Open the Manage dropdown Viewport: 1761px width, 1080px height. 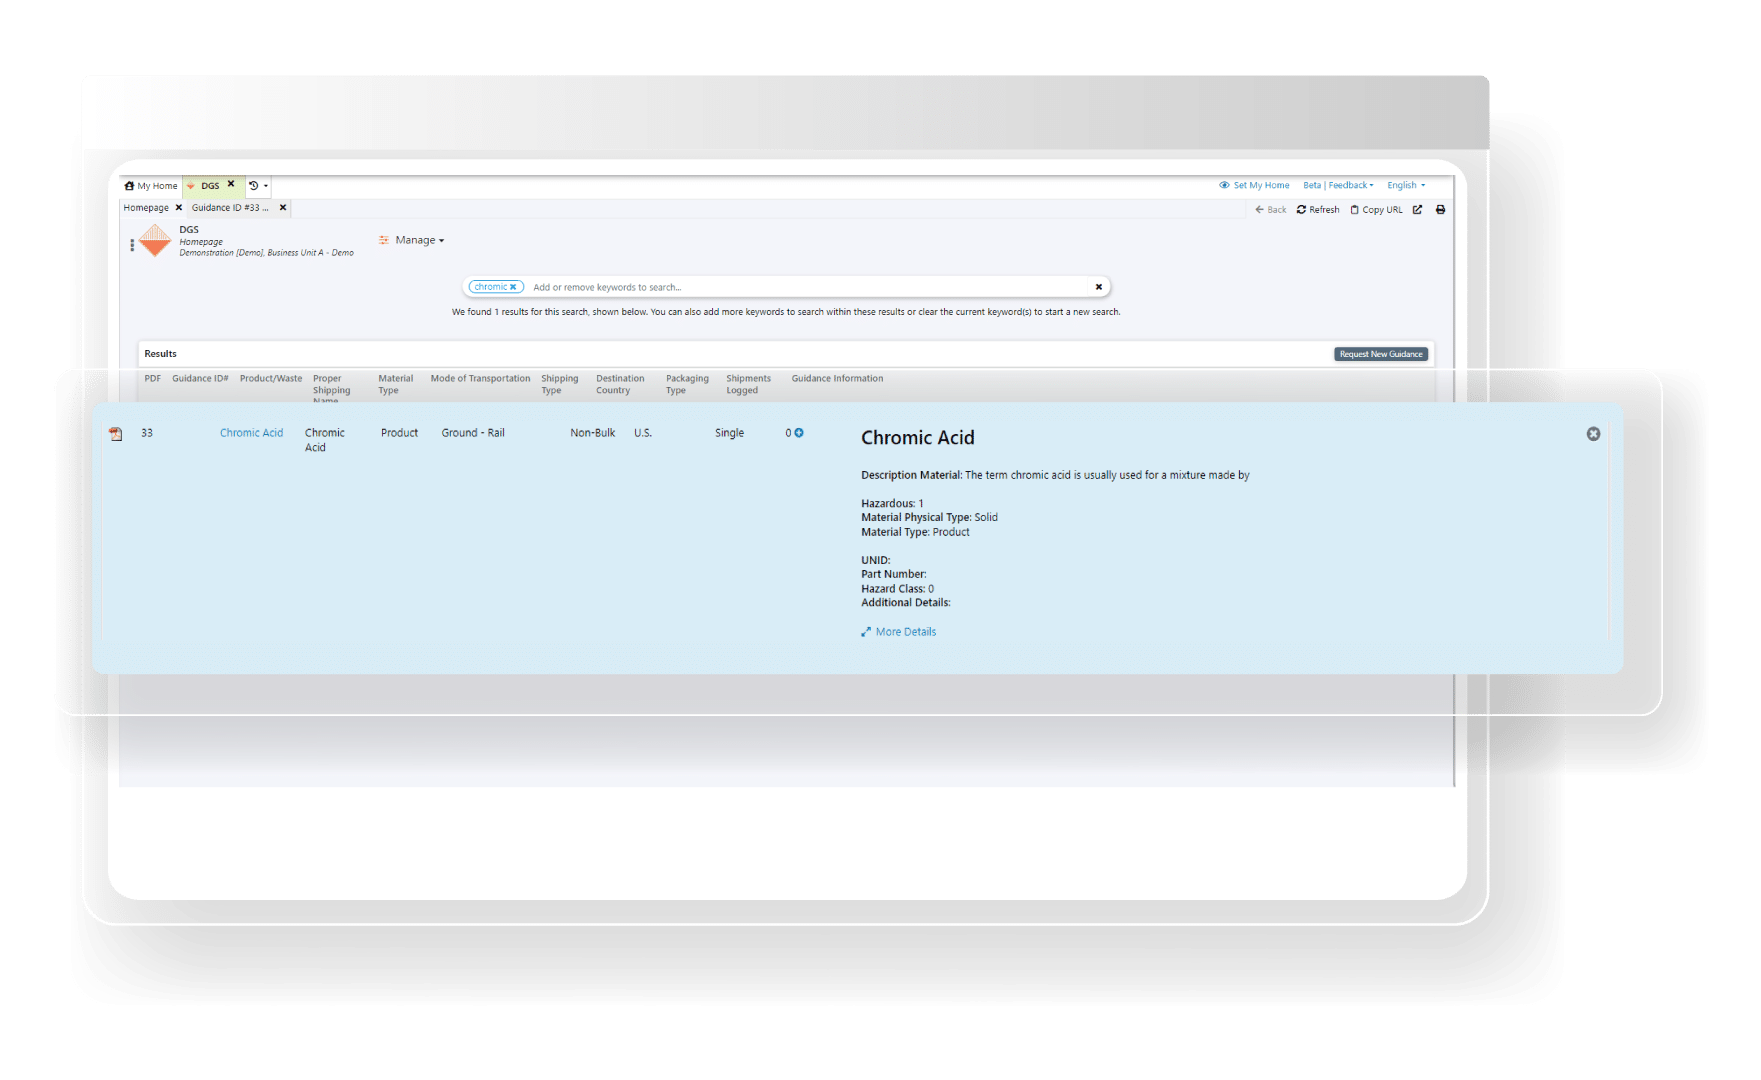tap(413, 240)
